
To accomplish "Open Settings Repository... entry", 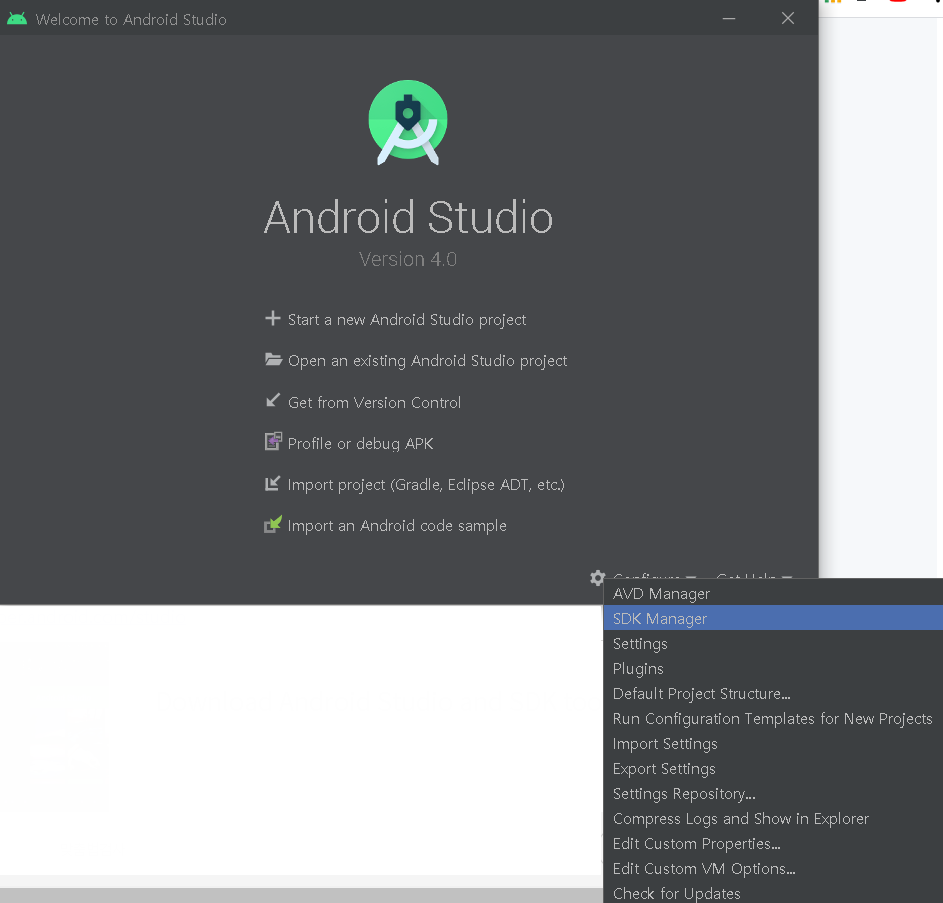I will pyautogui.click(x=773, y=794).
